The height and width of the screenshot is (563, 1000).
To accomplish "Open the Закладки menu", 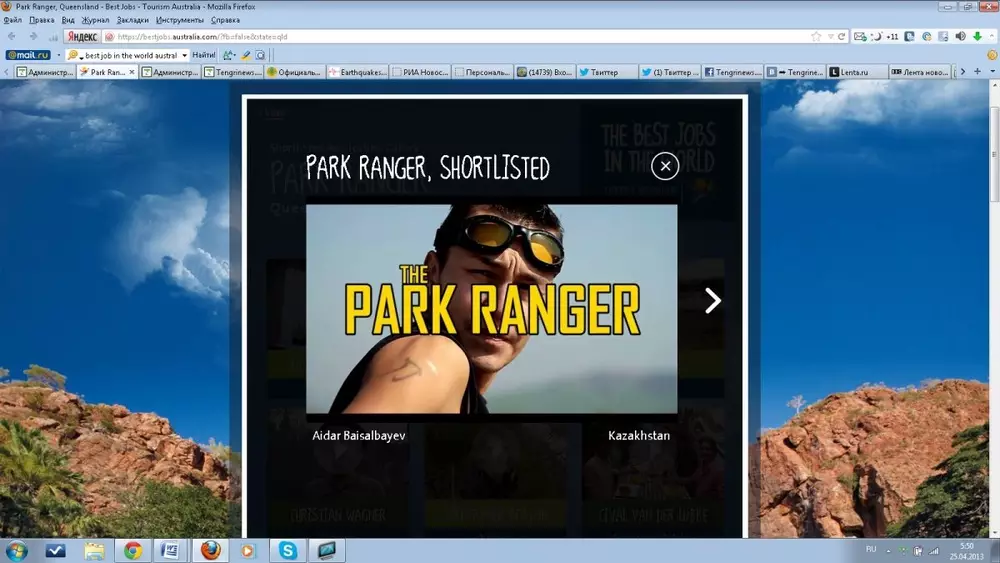I will (132, 20).
